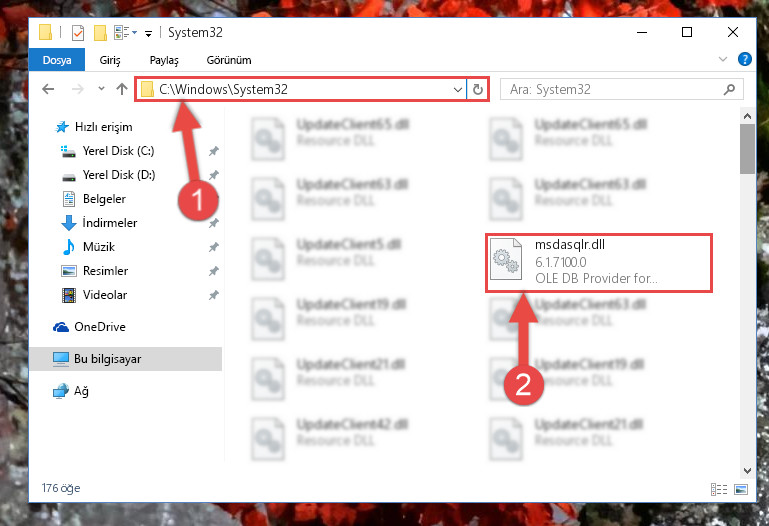This screenshot has height=526, width=769.
Task: Click New folder icon in title bar
Action: pyautogui.click(x=100, y=33)
